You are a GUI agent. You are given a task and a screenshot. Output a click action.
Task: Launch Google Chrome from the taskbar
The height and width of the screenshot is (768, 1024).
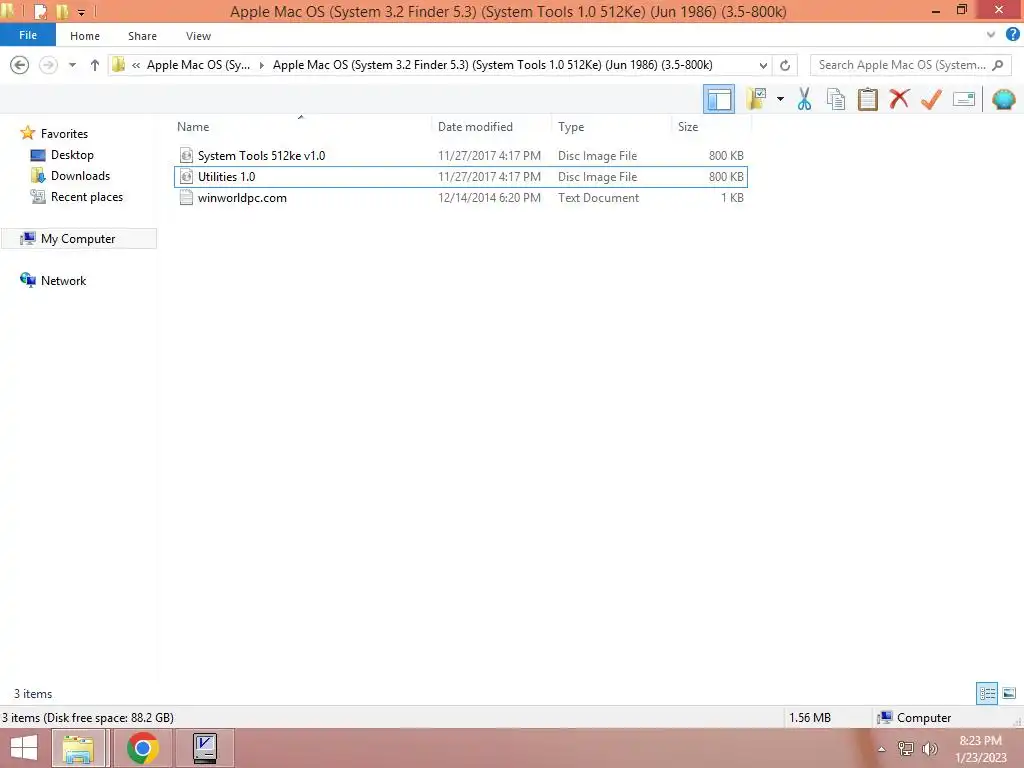[142, 748]
